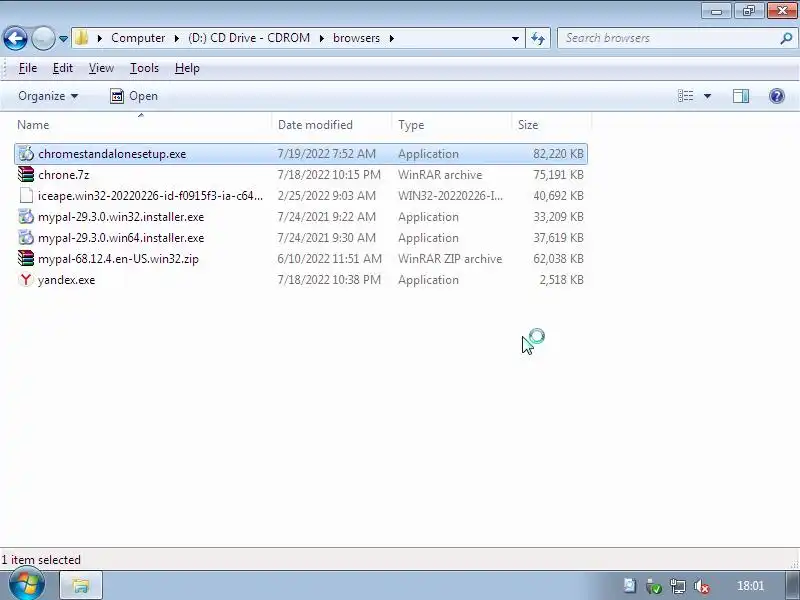Expand arrow after browsers breadcrumb
Screen dimensions: 800x600
tap(391, 38)
